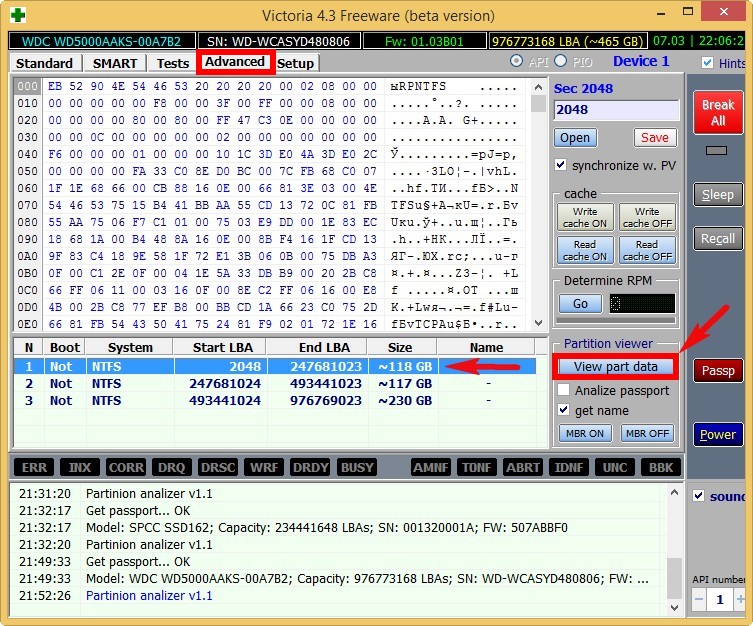Image resolution: width=753 pixels, height=626 pixels.
Task: Select the API mode radio button
Action: [517, 61]
